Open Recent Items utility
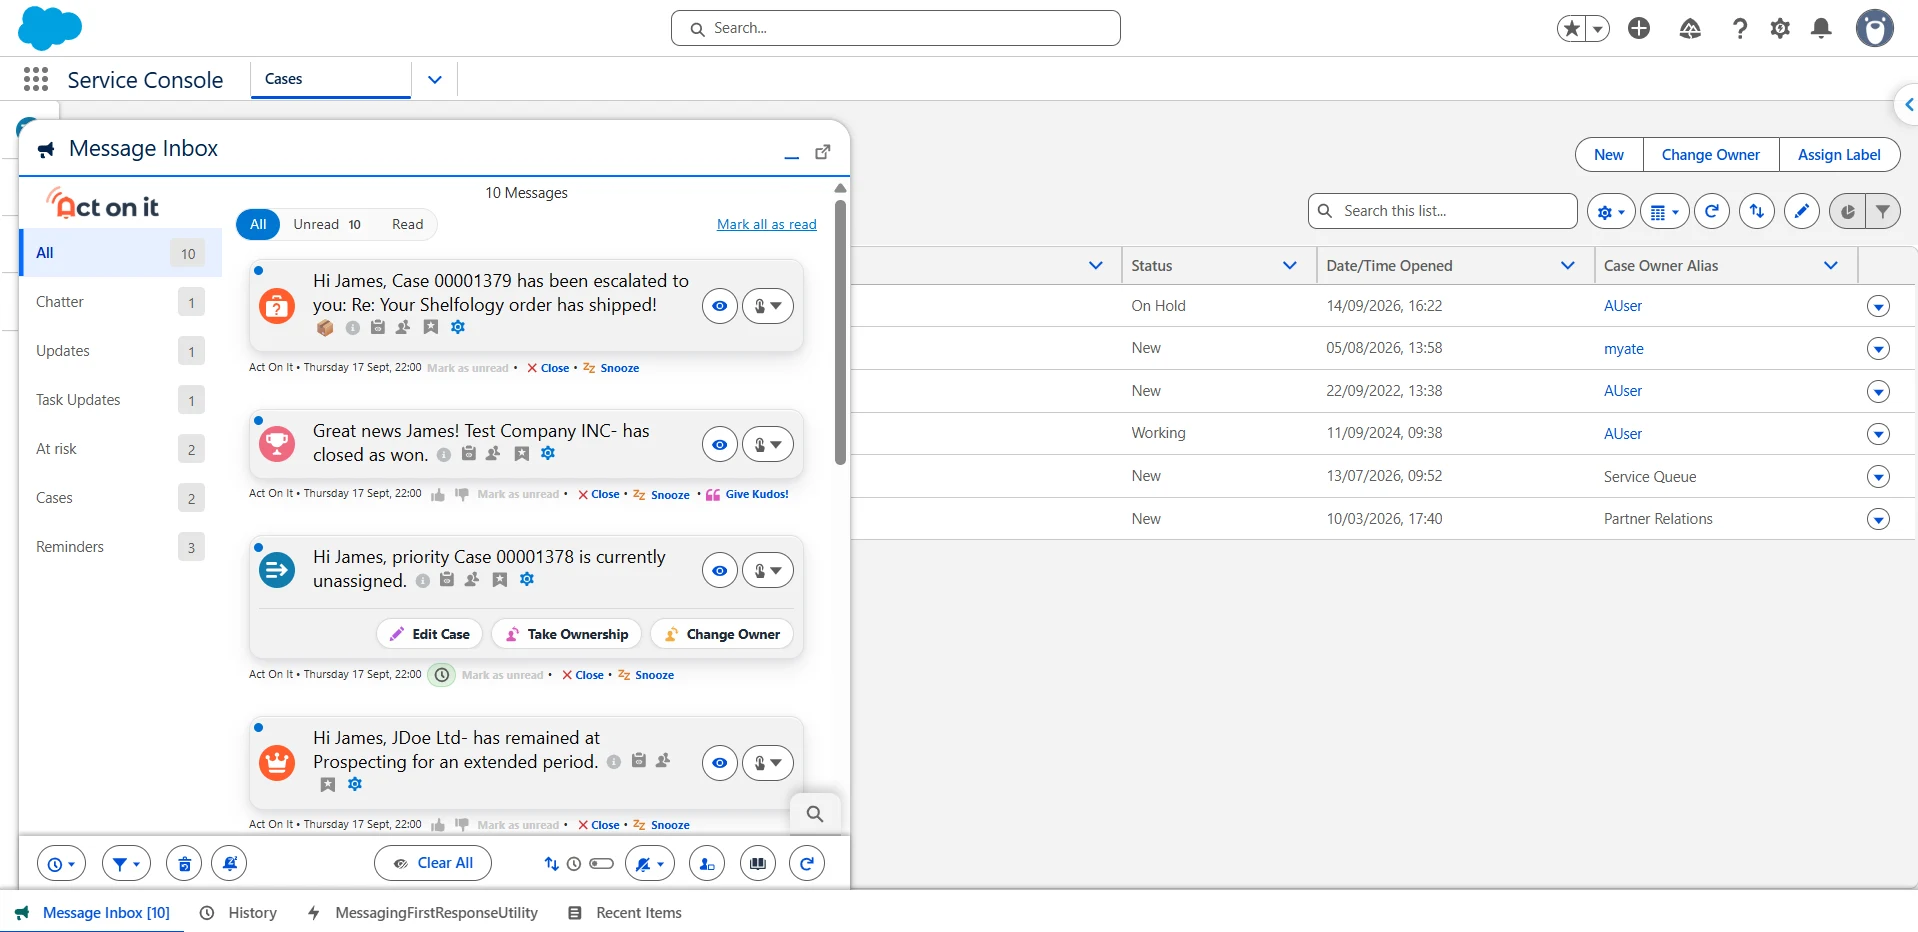Image resolution: width=1918 pixels, height=932 pixels. (625, 912)
